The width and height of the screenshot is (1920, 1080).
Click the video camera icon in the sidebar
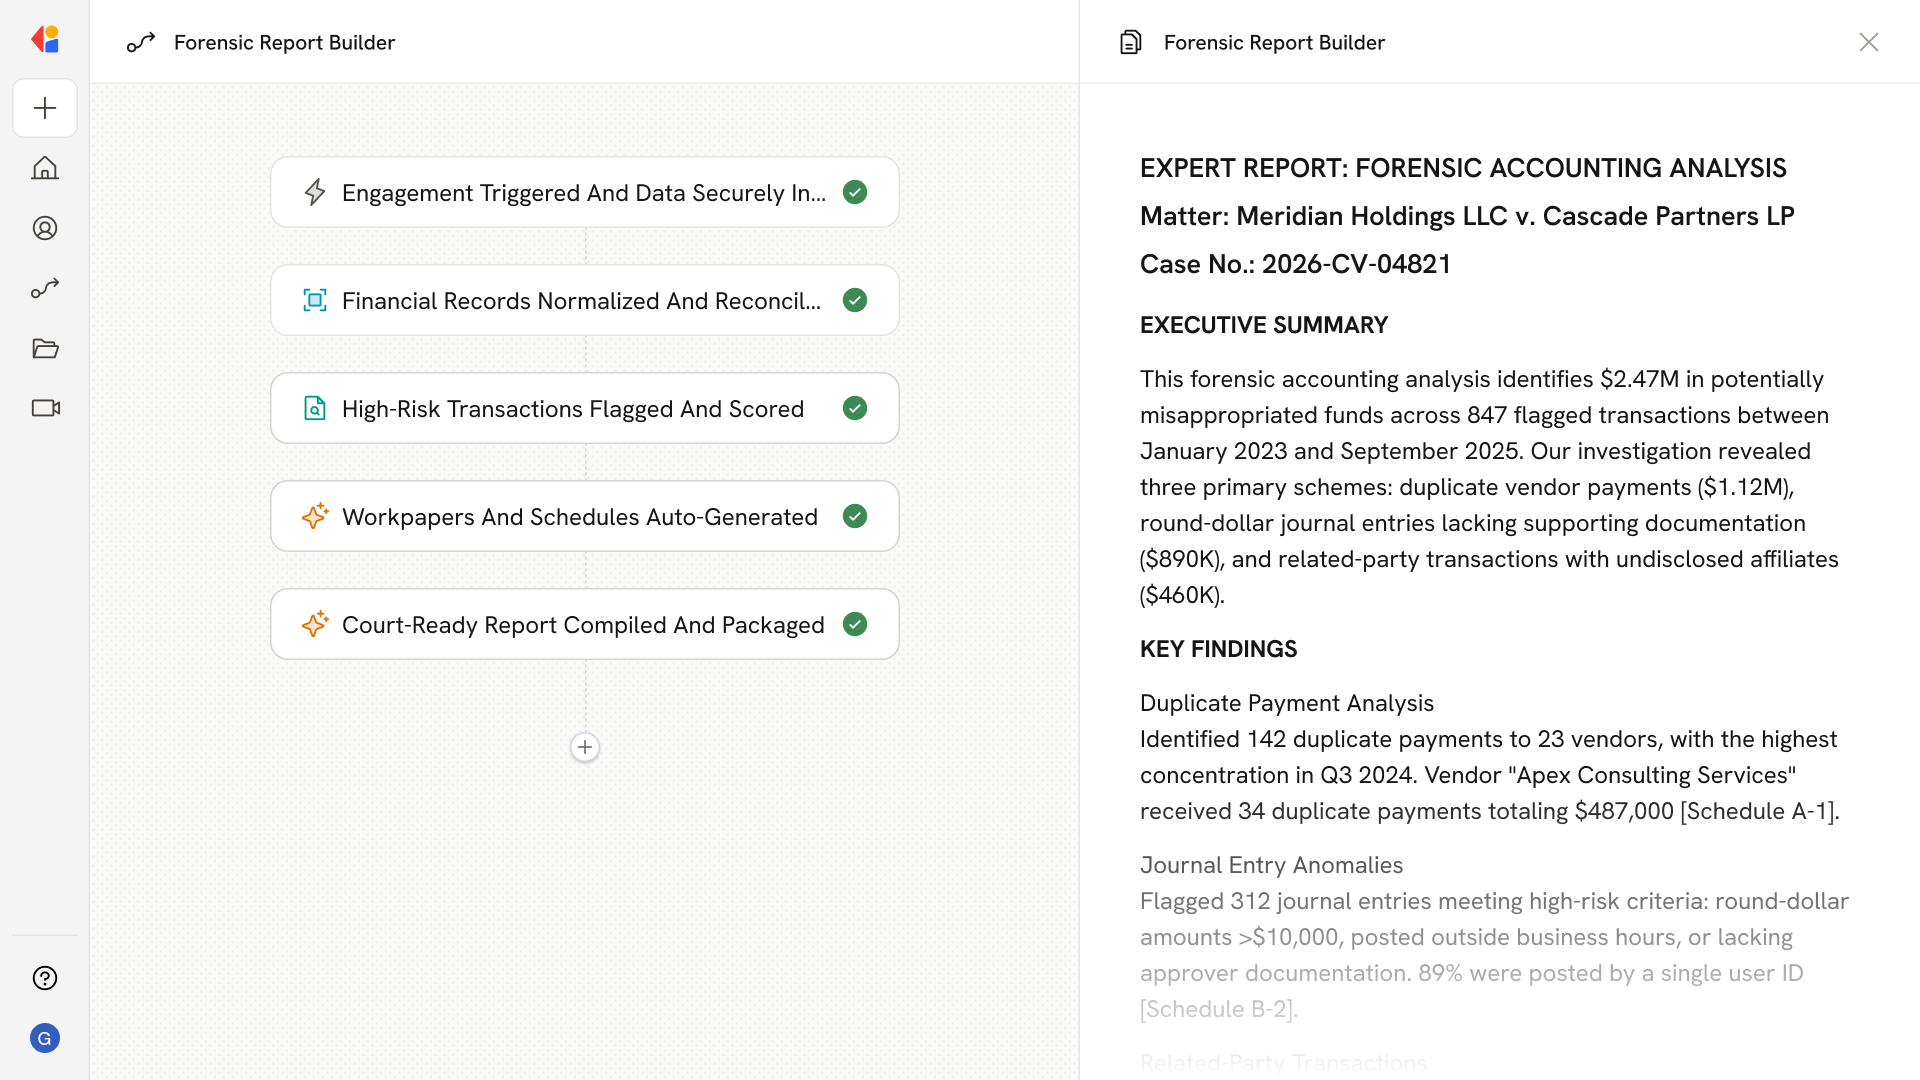[x=45, y=408]
